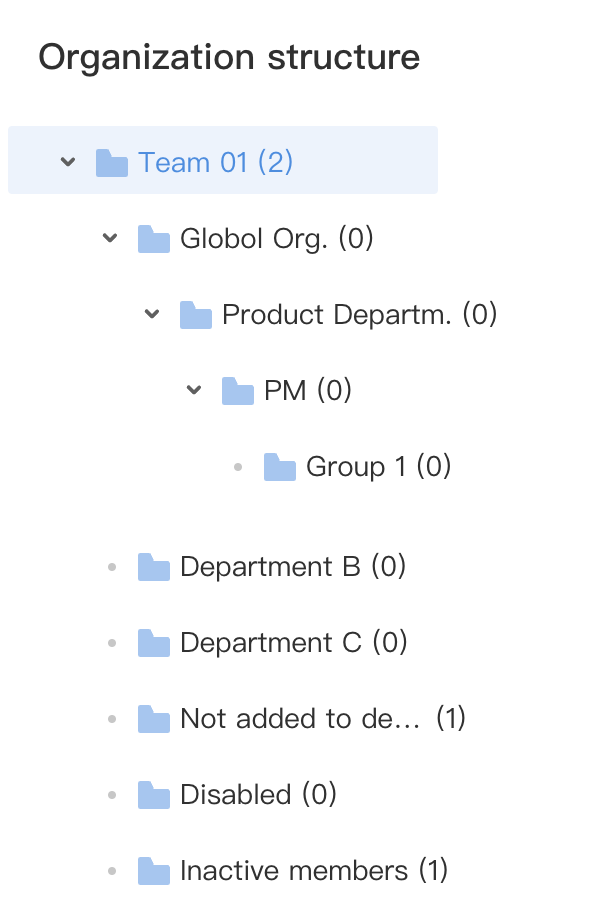The image size is (610, 910).
Task: Collapse the Globol Org. node chevron
Action: pyautogui.click(x=110, y=237)
